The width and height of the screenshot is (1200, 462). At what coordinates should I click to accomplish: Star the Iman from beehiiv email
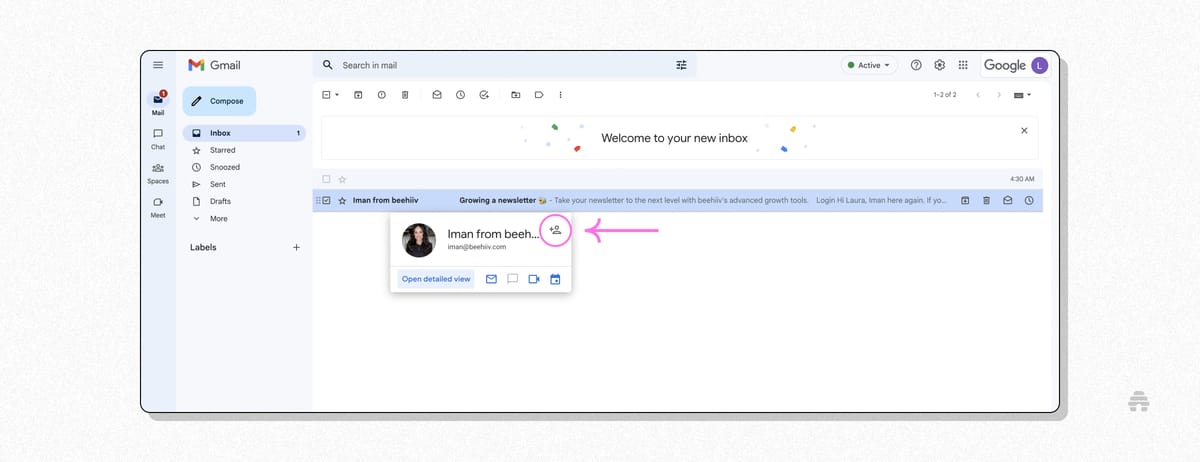click(342, 200)
